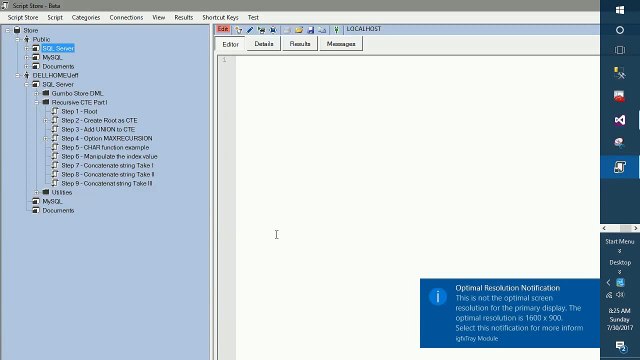Click the volume speaker tray icon
This screenshot has width=640, height=360.
(x=620, y=295)
